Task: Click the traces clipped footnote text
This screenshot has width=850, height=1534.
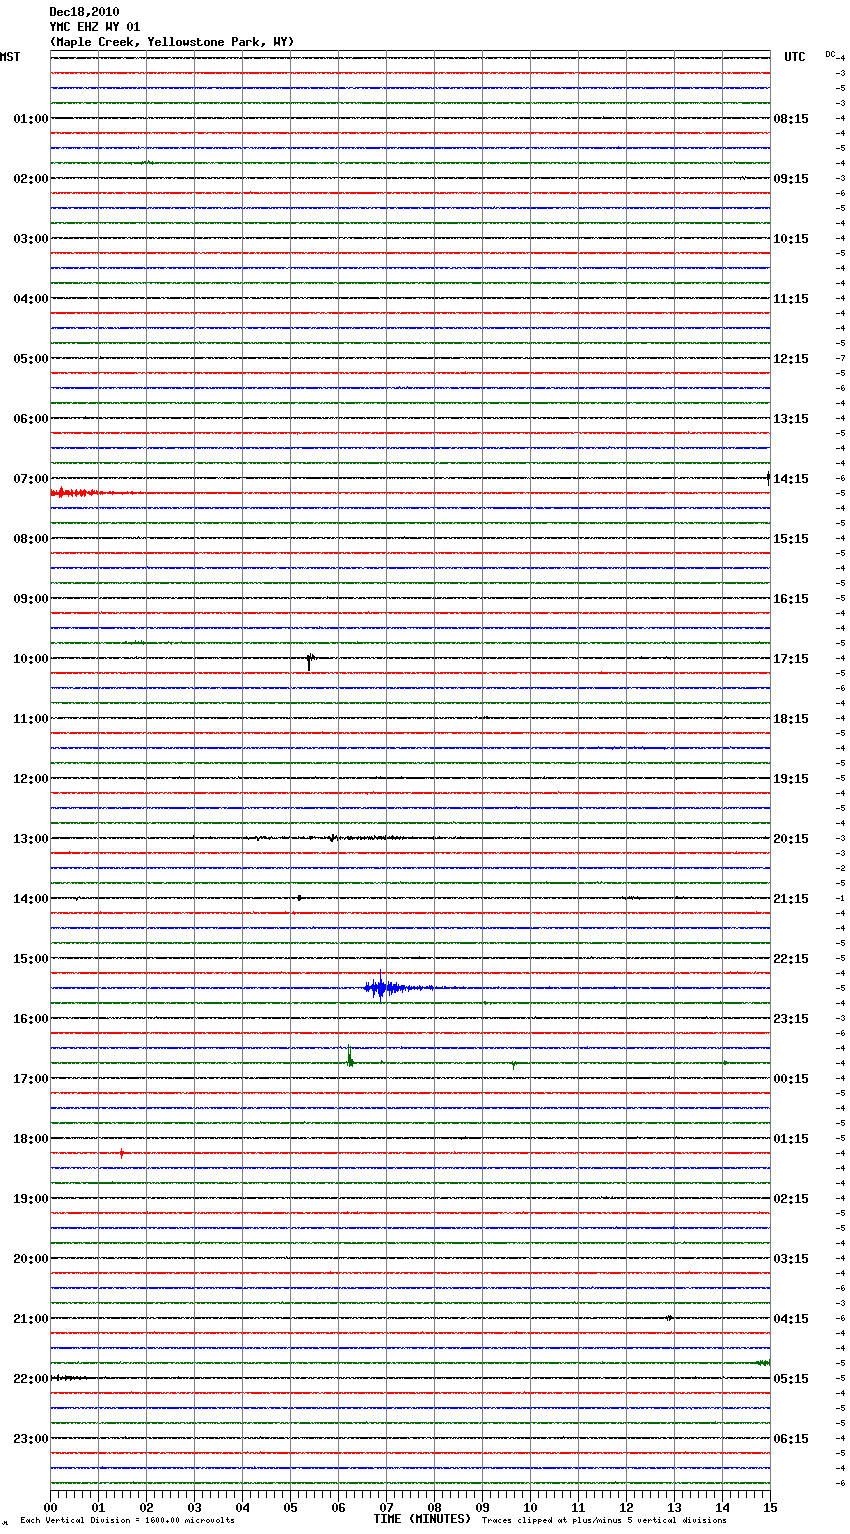Action: tap(604, 1521)
